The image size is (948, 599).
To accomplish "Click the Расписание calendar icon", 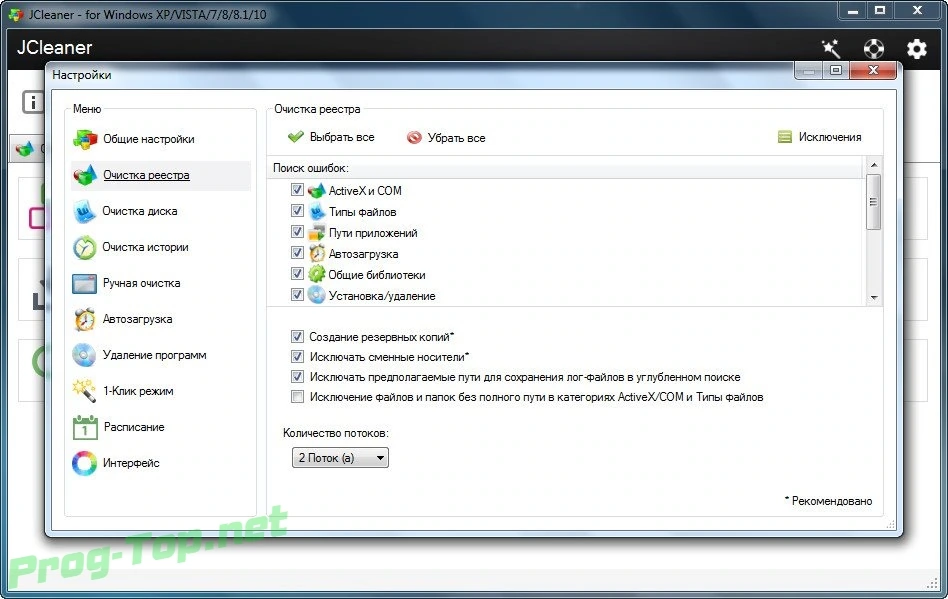I will pyautogui.click(x=85, y=427).
